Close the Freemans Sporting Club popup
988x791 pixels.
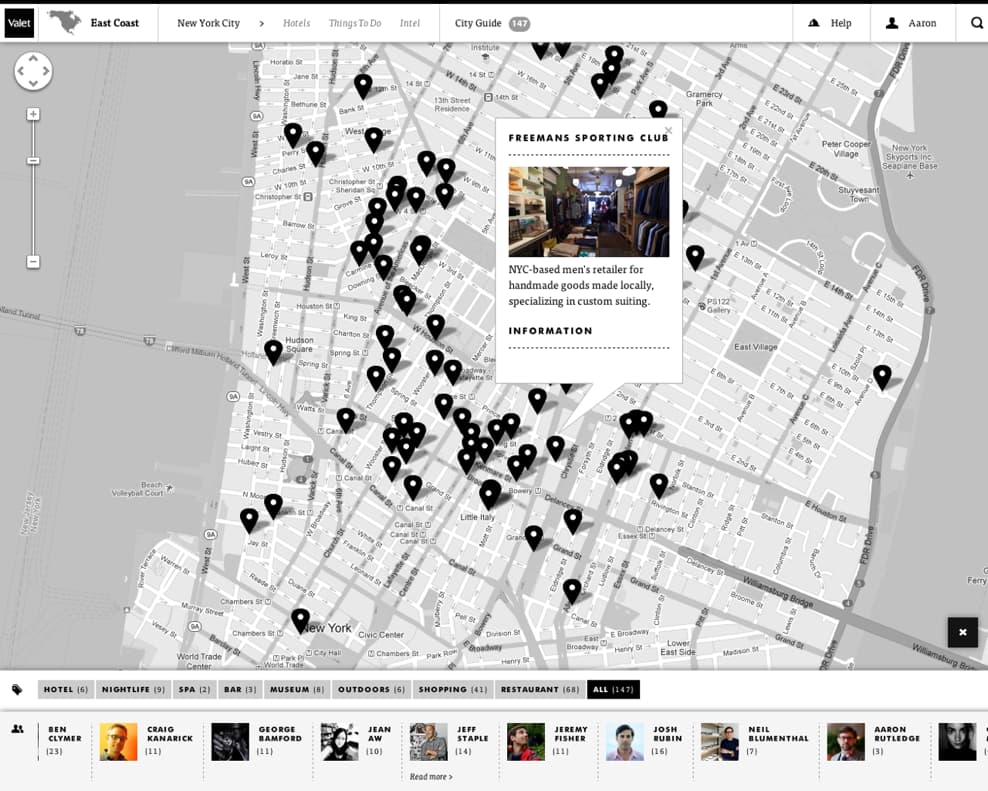point(669,130)
